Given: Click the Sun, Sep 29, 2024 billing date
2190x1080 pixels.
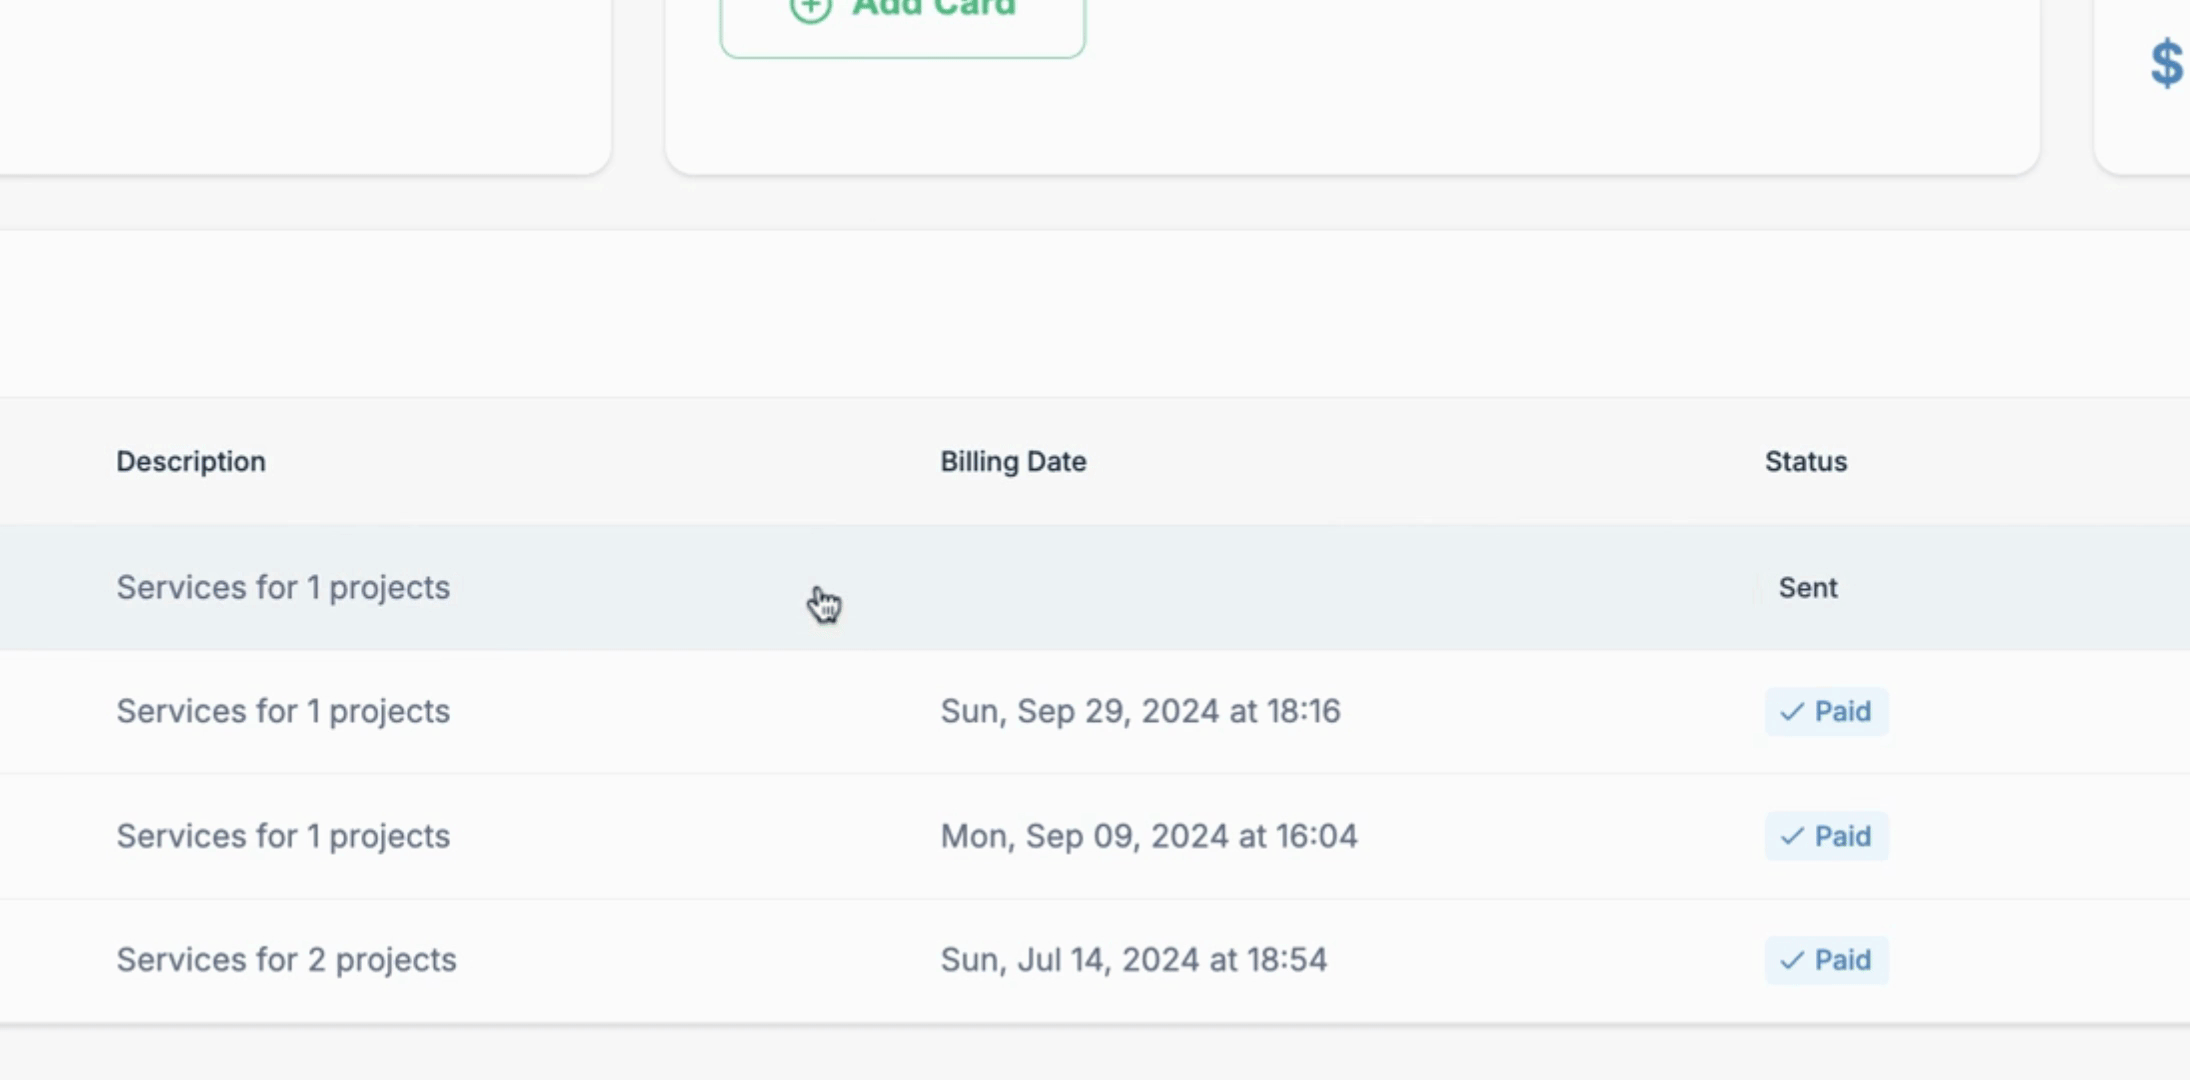Looking at the screenshot, I should point(1140,712).
